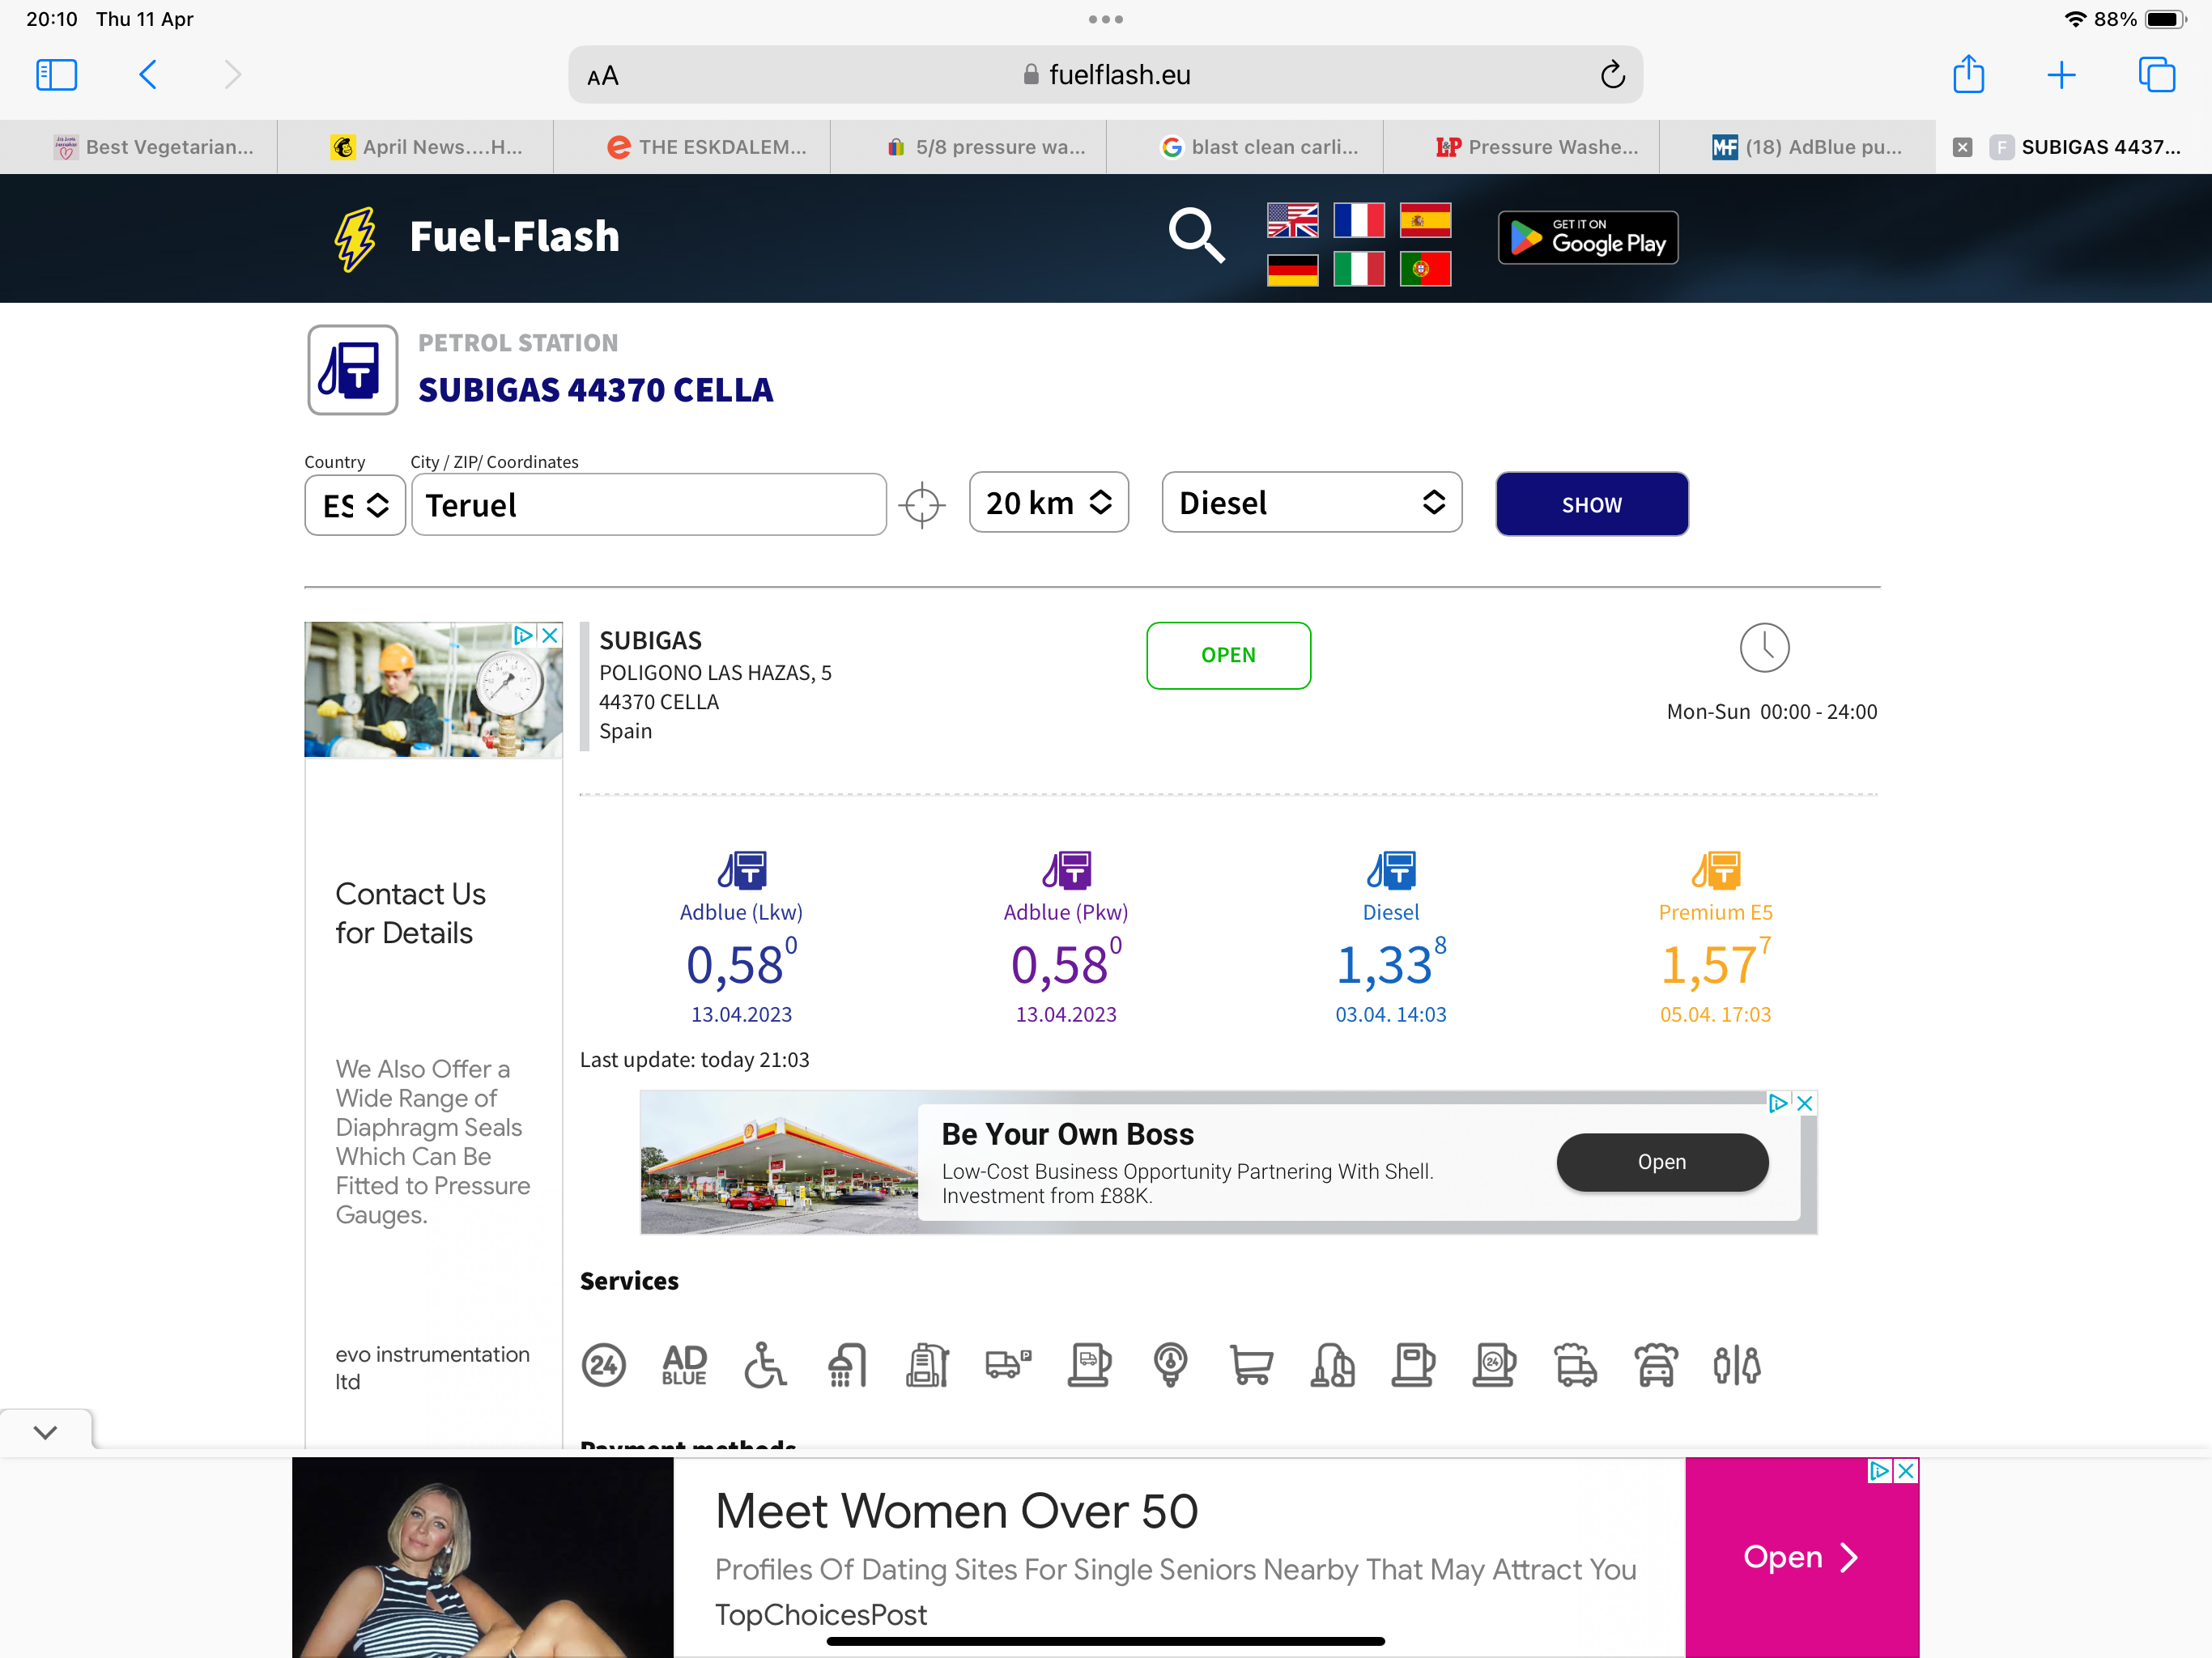The height and width of the screenshot is (1658, 2212).
Task: Click the Adblue (Lkw) pump icon
Action: (741, 870)
